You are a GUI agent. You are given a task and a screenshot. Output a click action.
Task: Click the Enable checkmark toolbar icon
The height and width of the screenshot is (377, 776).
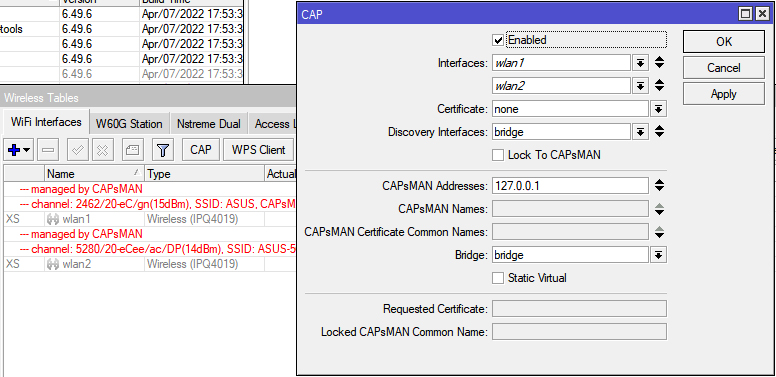pos(77,150)
